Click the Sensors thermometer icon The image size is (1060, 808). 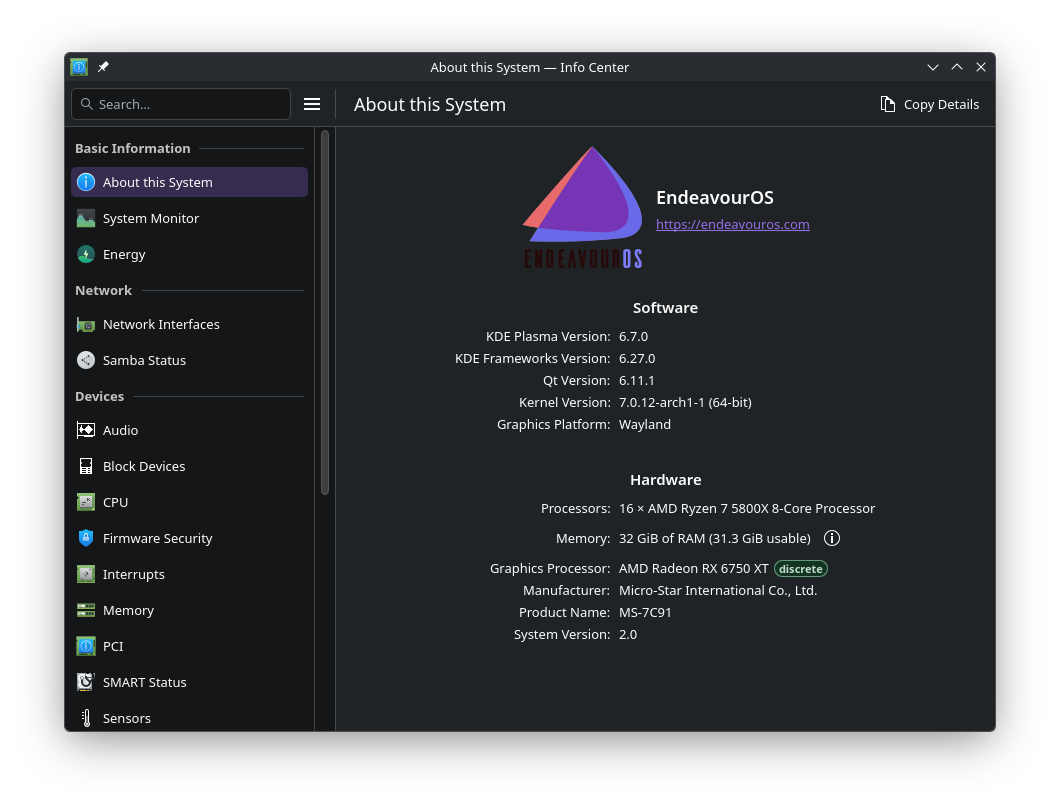point(86,718)
